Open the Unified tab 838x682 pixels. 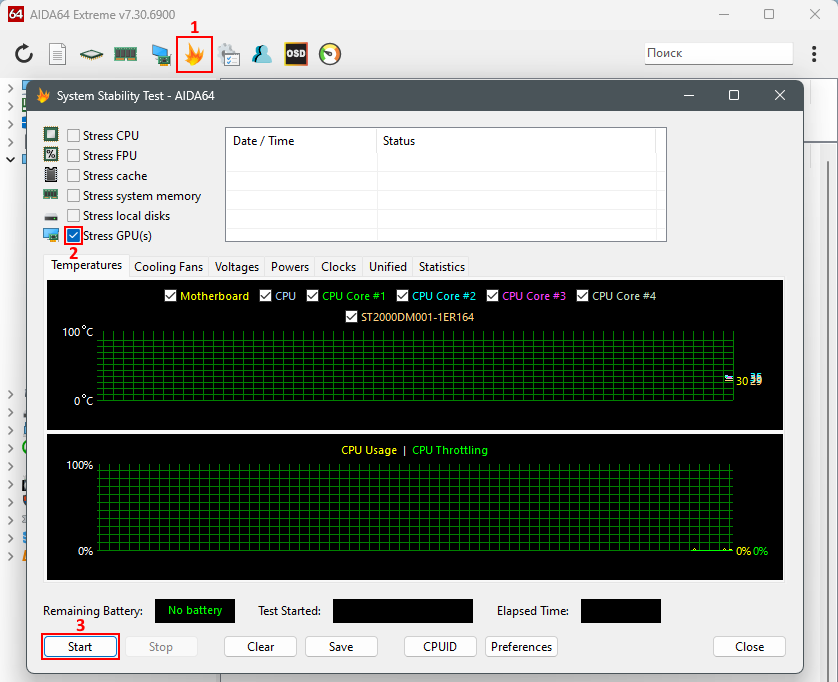387,267
